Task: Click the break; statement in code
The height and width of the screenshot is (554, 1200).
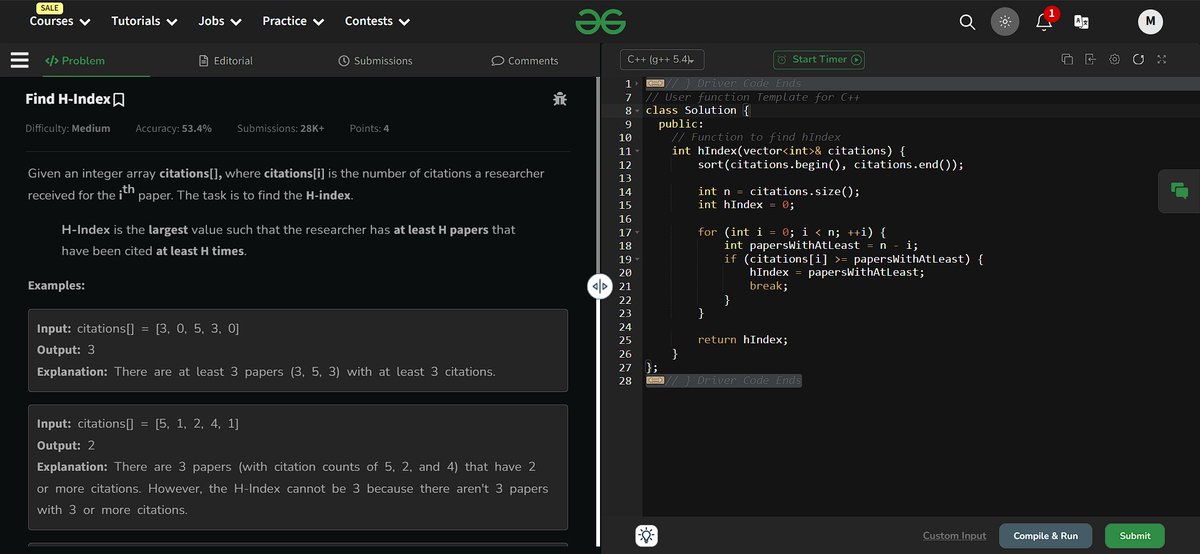Action: coord(769,286)
